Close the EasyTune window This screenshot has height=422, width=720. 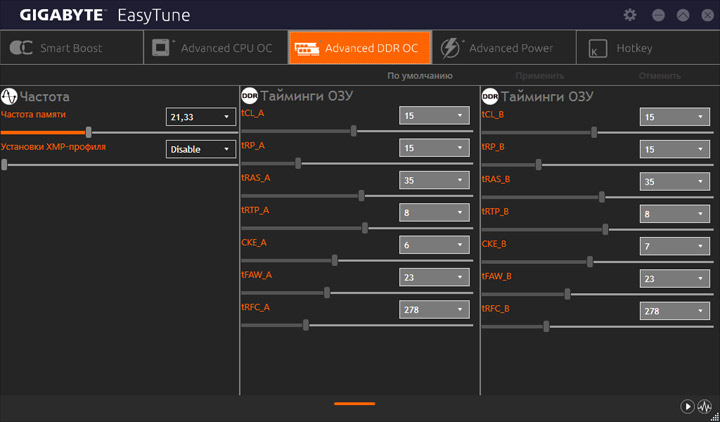click(708, 15)
